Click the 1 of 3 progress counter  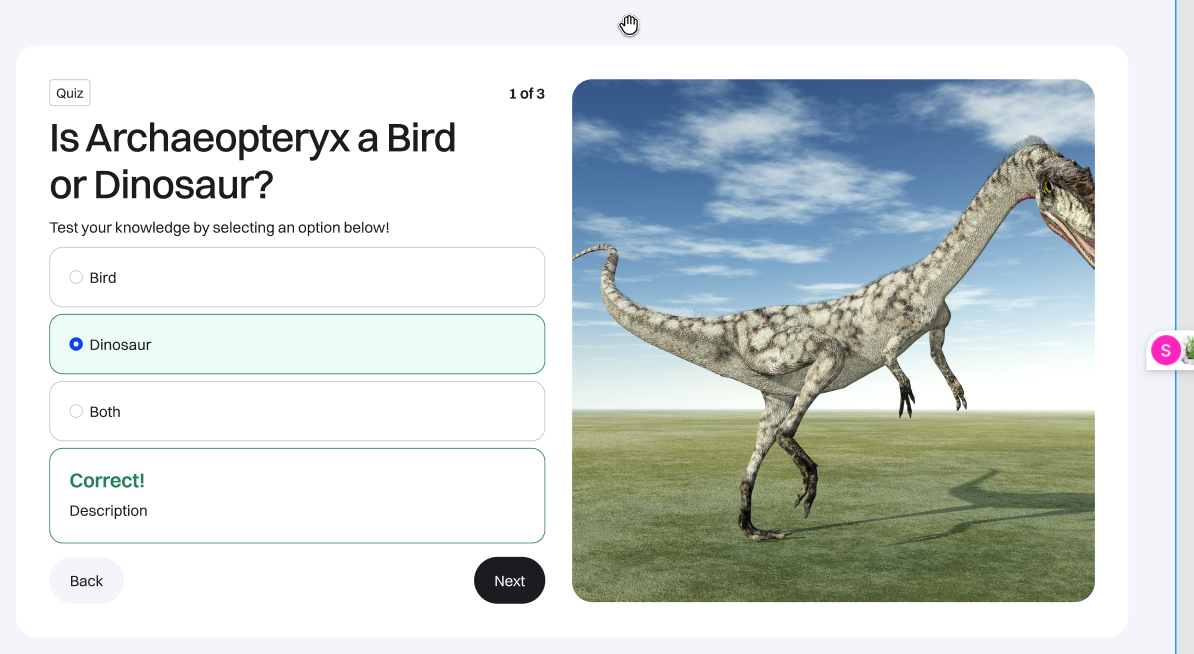[526, 94]
